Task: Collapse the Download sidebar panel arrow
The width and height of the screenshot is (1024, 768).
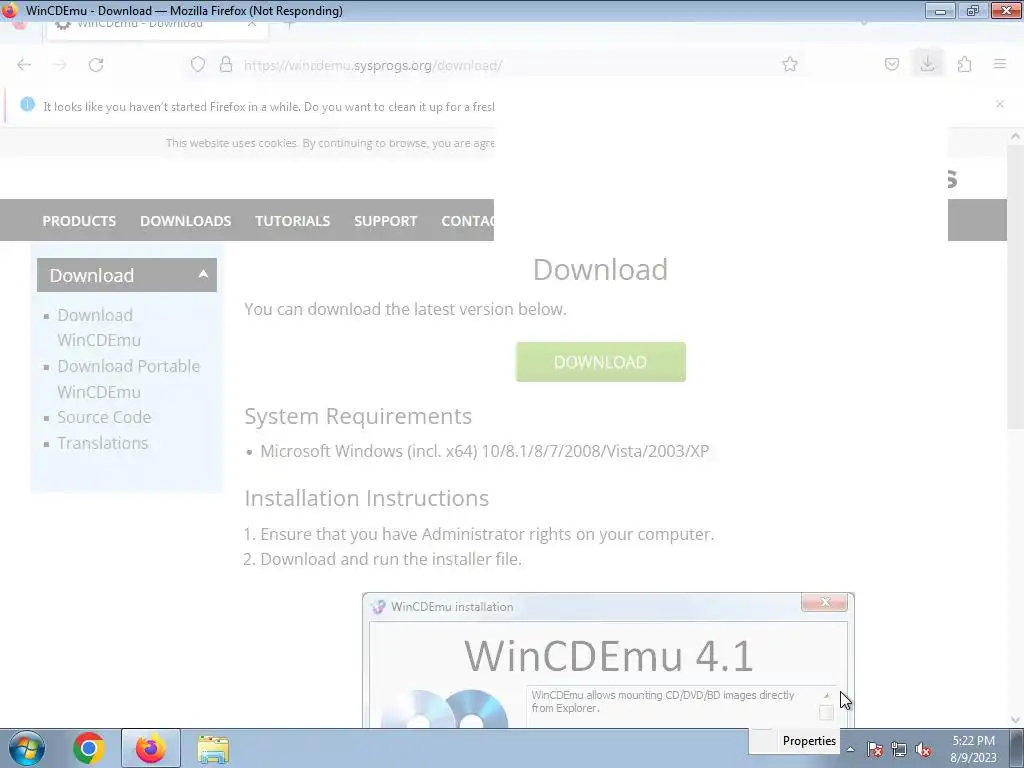Action: [203, 274]
